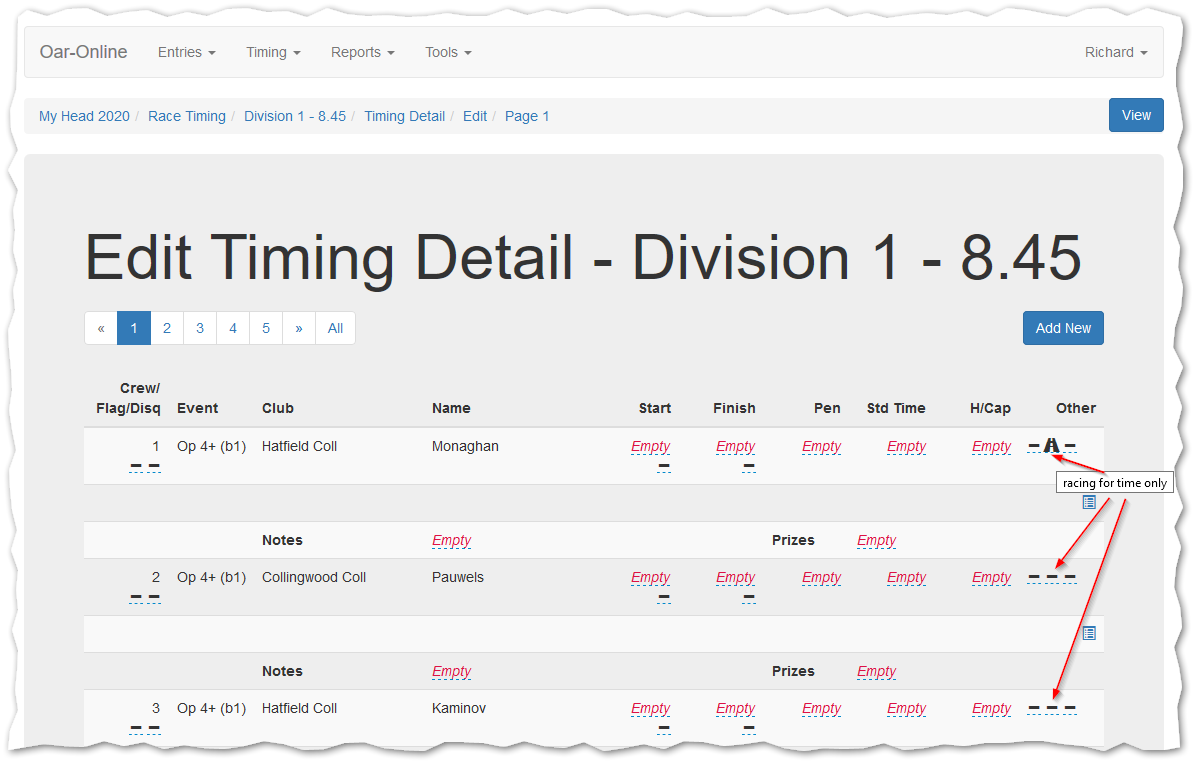Screen dimensions: 1195x763
Task: Open the Richard user menu
Action: click(1115, 52)
